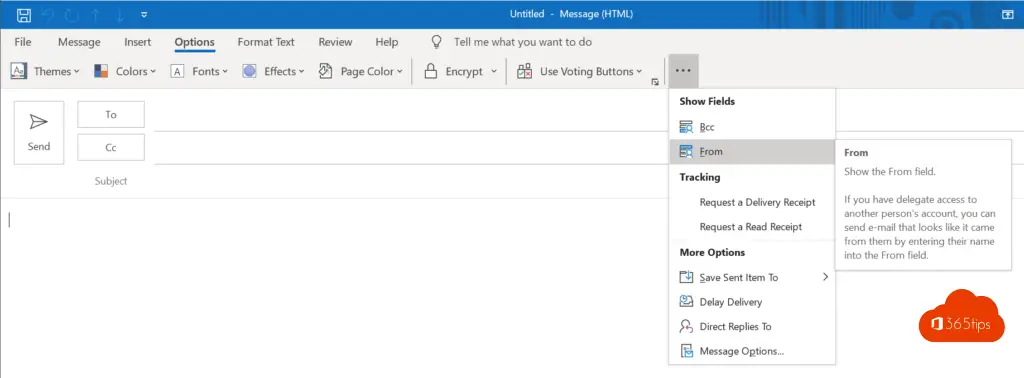Image resolution: width=1024 pixels, height=378 pixels.
Task: Enable Request a Read Receipt
Action: pyautogui.click(x=752, y=227)
